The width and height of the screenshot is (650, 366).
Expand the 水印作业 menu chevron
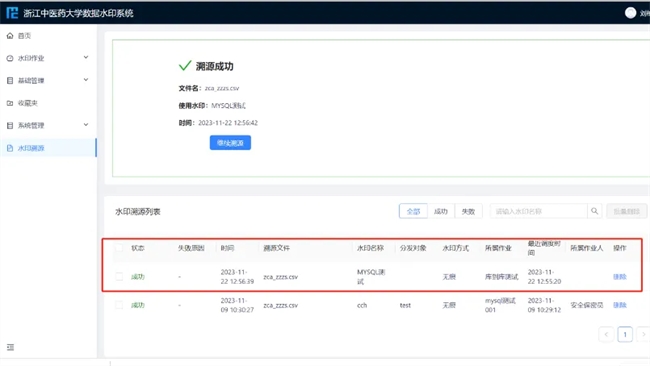pyautogui.click(x=86, y=57)
